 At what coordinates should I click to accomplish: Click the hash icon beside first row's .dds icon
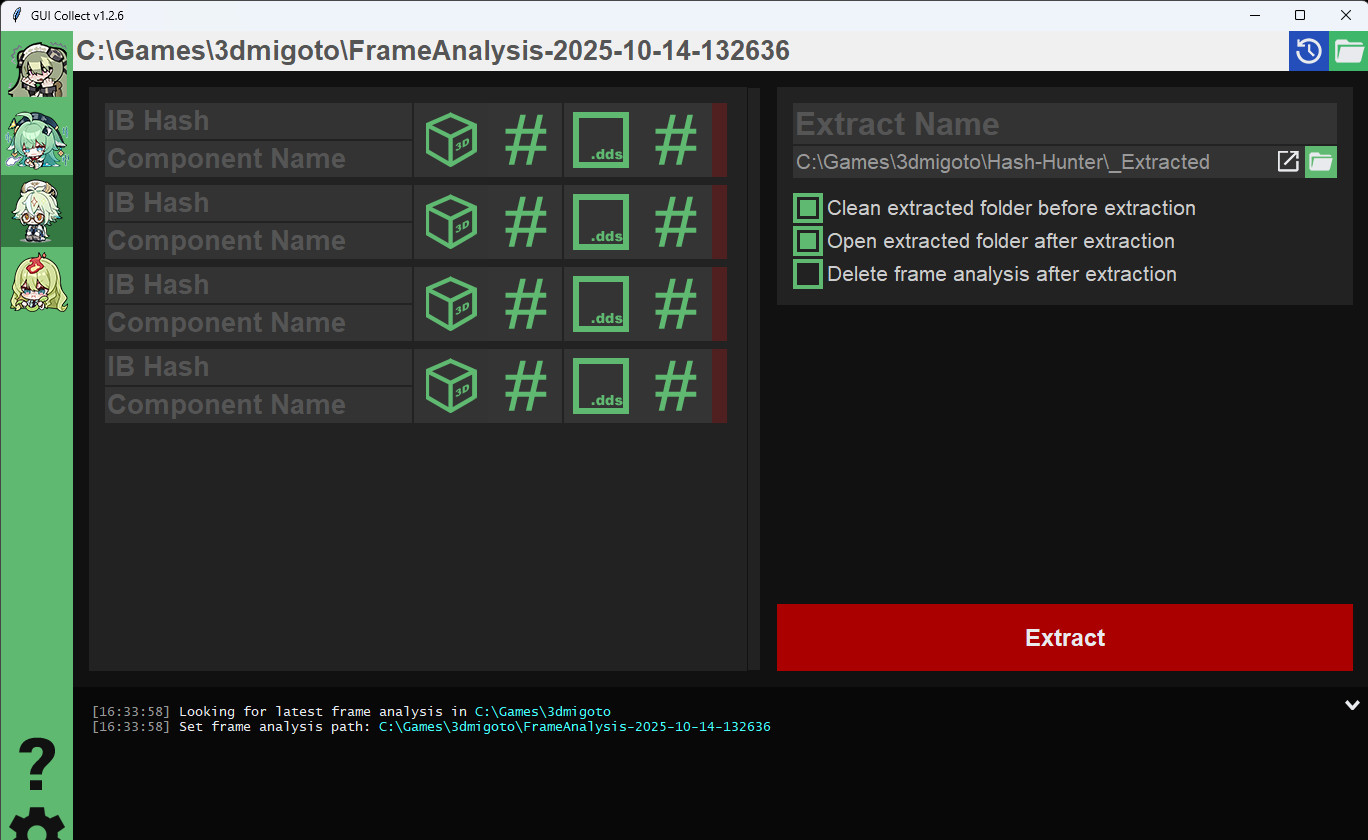tap(676, 140)
